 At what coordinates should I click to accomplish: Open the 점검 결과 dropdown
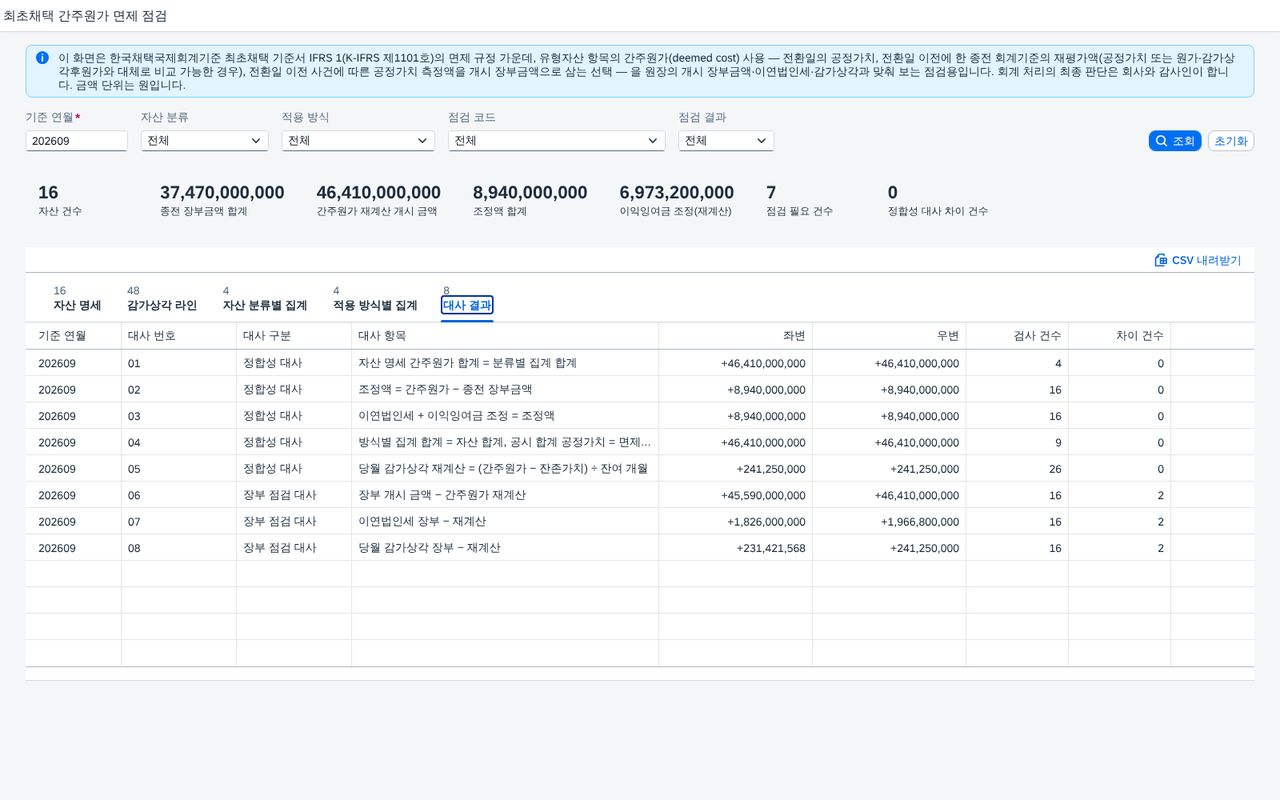[726, 141]
